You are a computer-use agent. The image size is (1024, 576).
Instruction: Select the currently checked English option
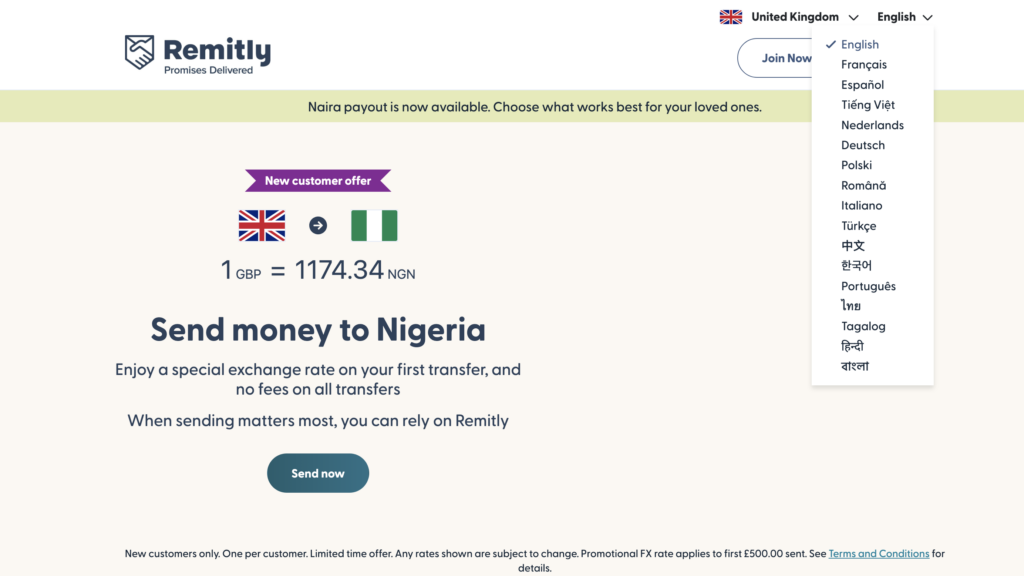[860, 44]
